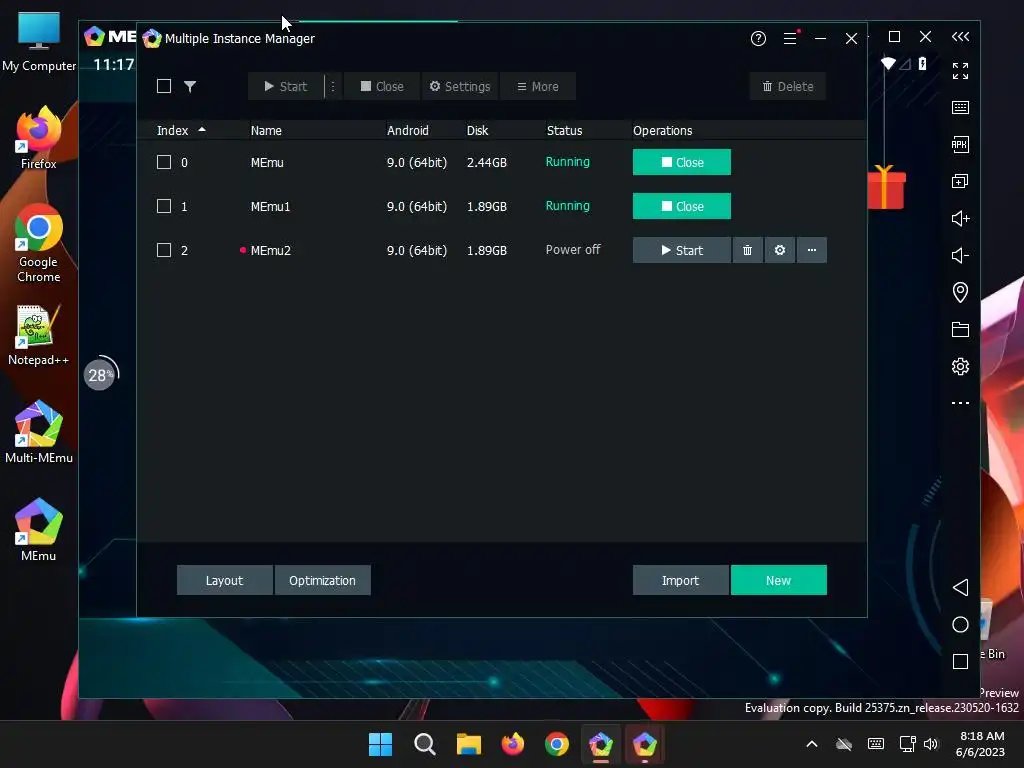Close the running MEmu instance
This screenshot has height=768, width=1024.
tap(682, 162)
